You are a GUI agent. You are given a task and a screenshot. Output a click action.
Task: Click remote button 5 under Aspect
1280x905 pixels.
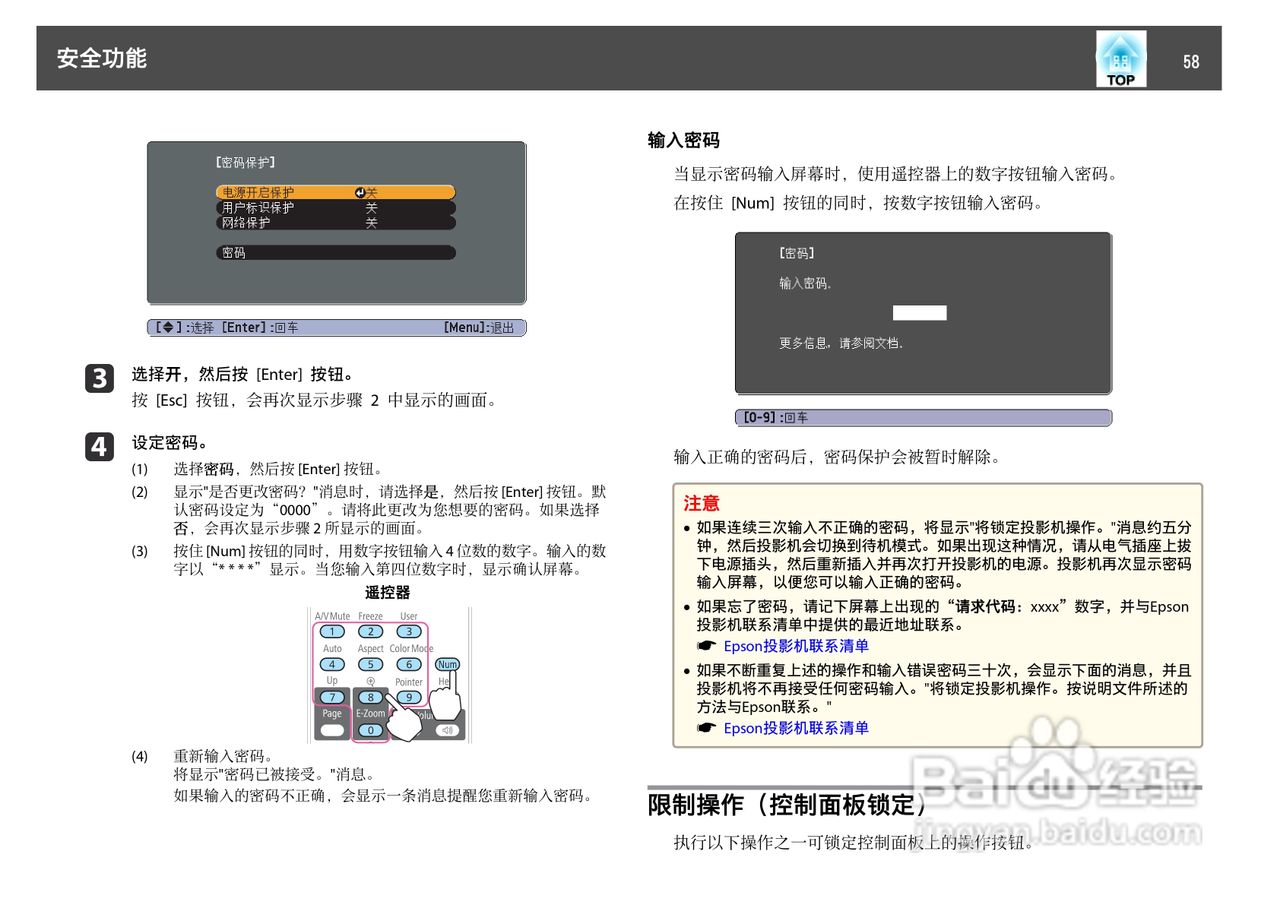[371, 664]
